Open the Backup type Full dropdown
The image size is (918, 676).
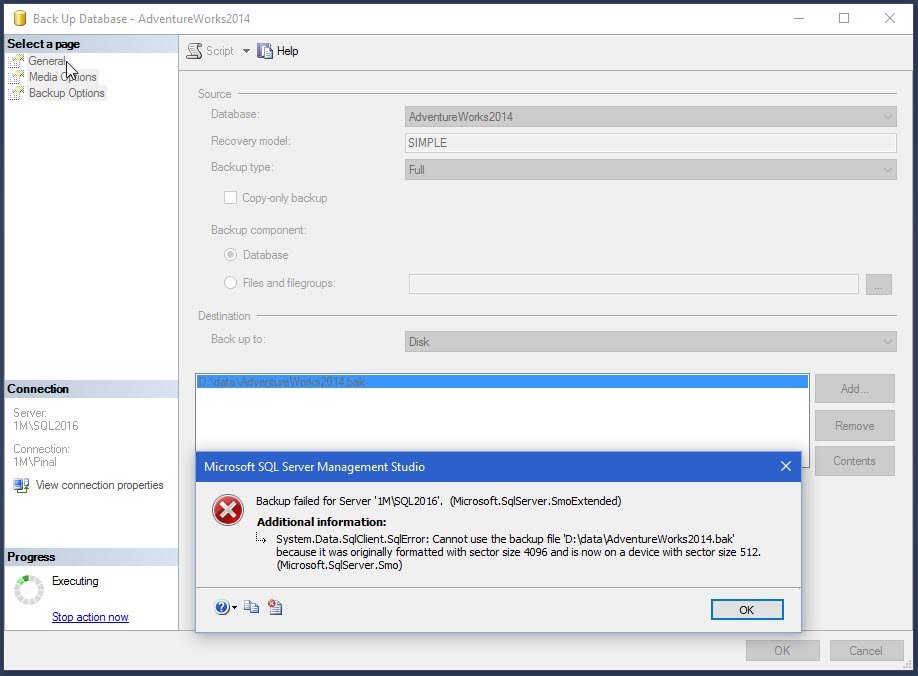650,170
